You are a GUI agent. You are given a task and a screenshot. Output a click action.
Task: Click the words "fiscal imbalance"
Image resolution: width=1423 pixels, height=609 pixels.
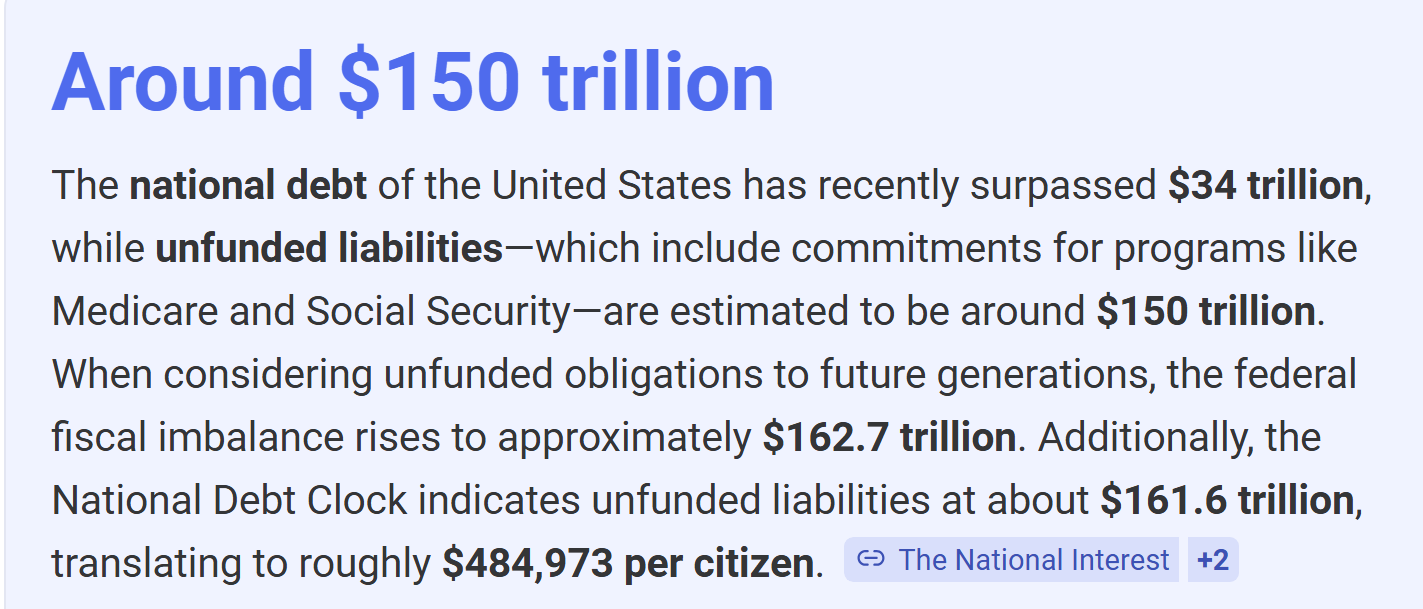tap(191, 438)
